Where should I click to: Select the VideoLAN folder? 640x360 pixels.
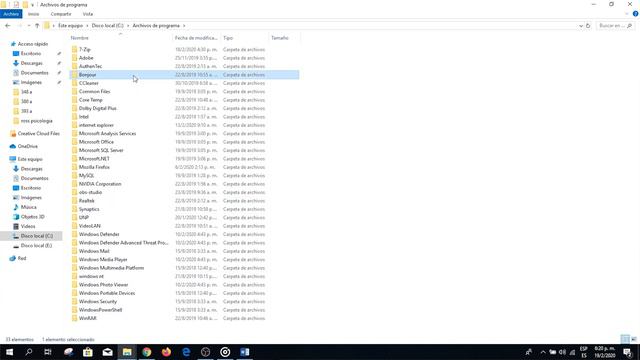(x=89, y=226)
